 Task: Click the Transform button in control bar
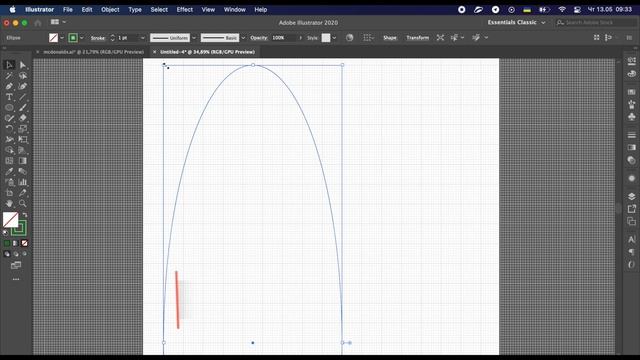click(x=418, y=38)
